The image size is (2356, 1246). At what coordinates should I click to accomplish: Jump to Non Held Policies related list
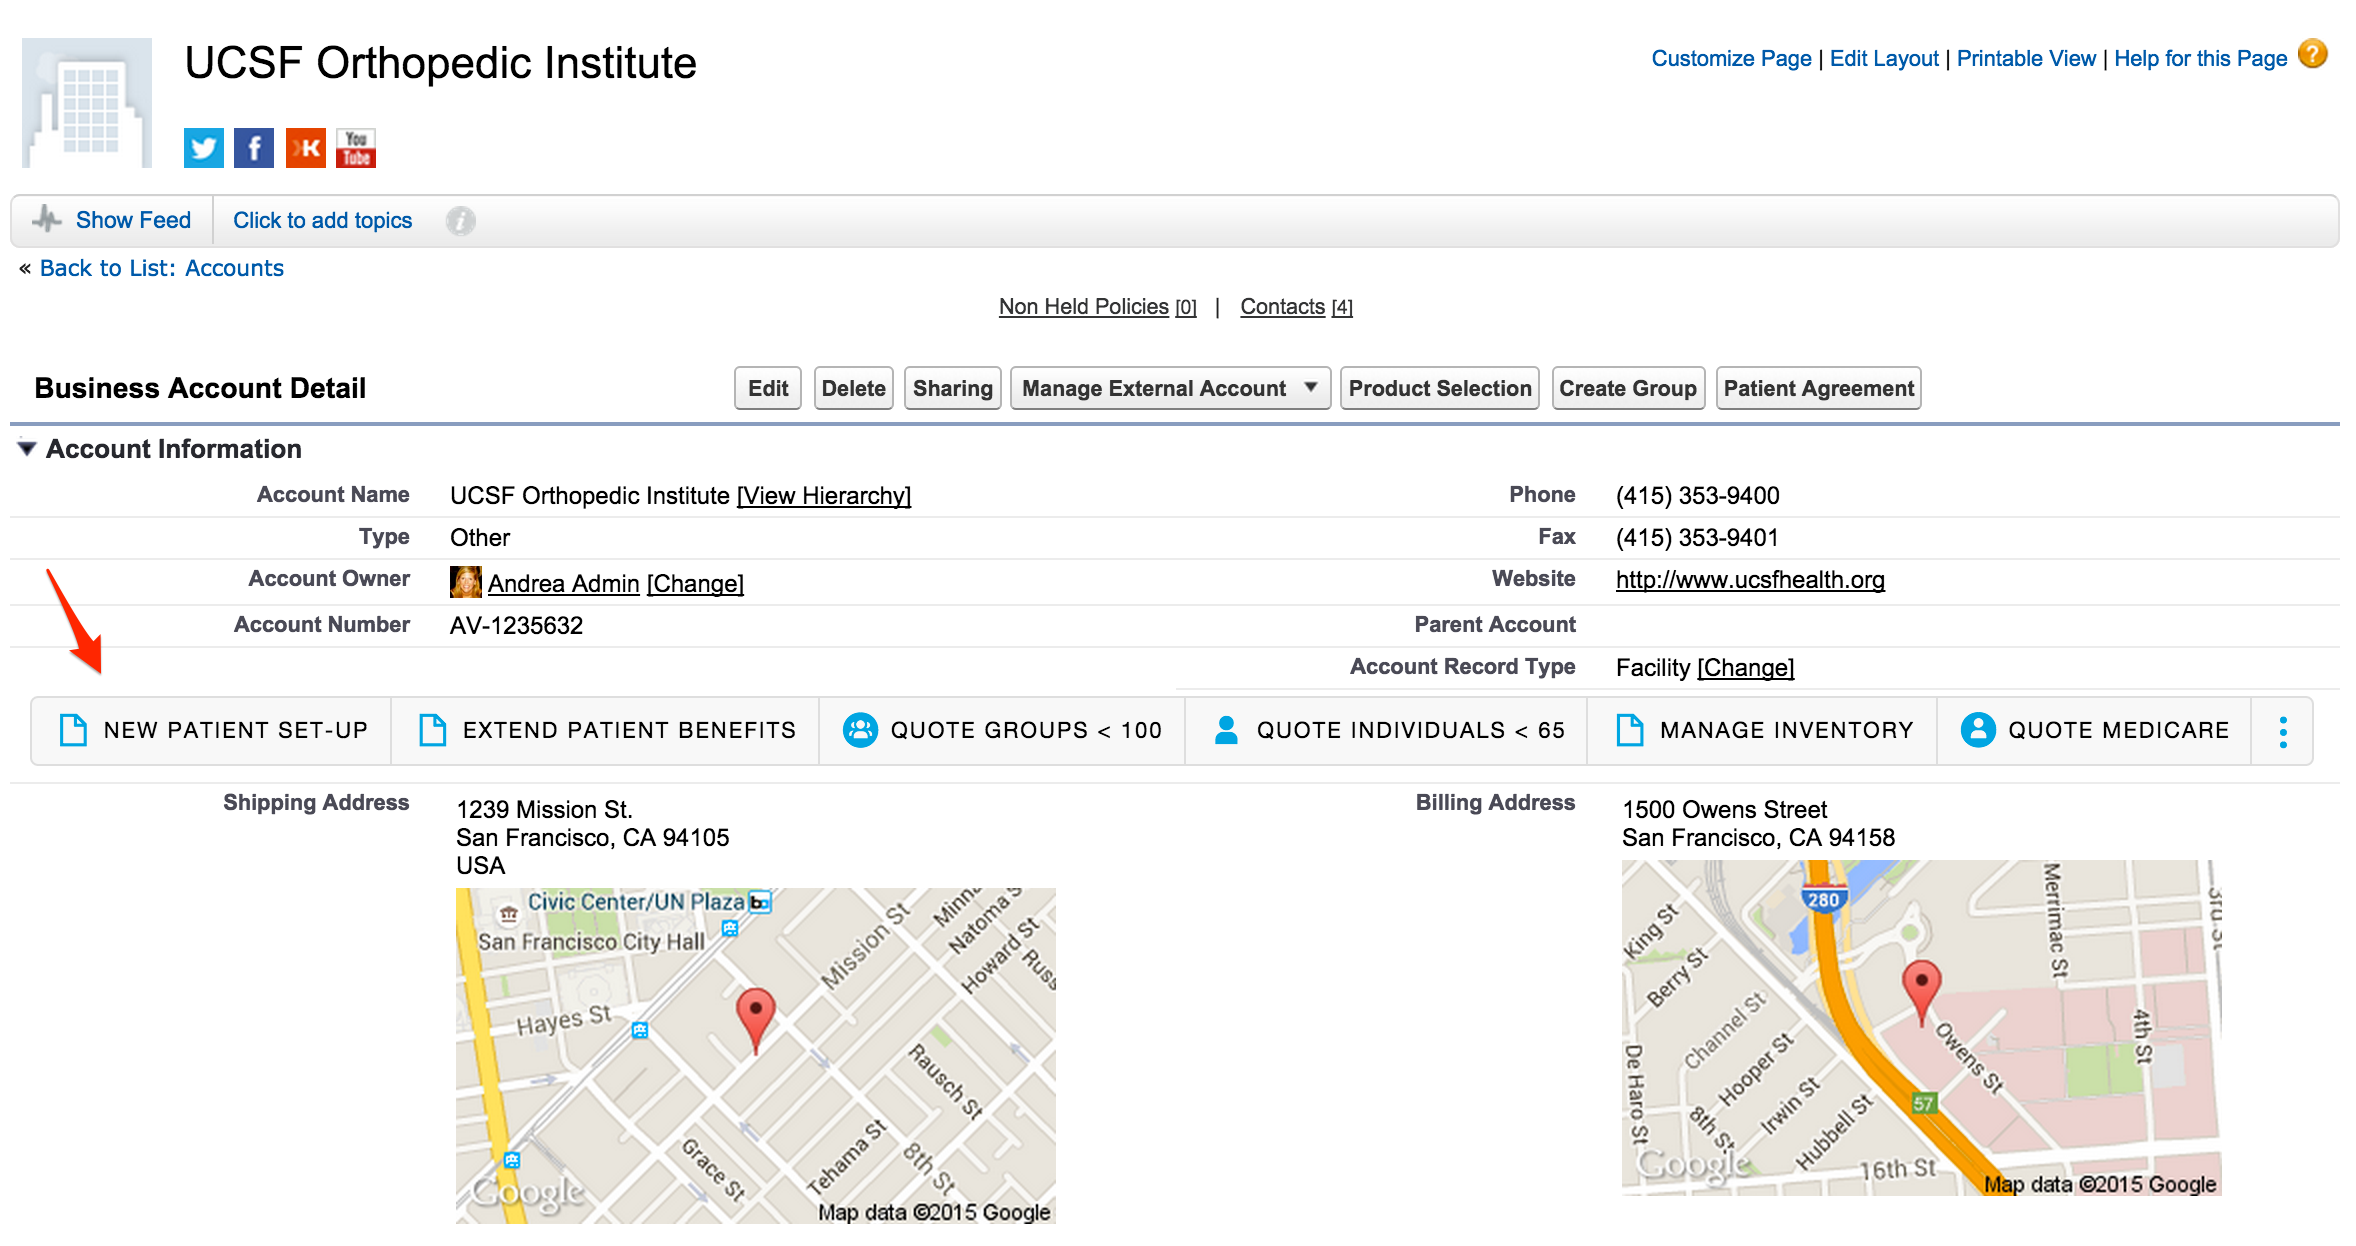pos(1097,306)
